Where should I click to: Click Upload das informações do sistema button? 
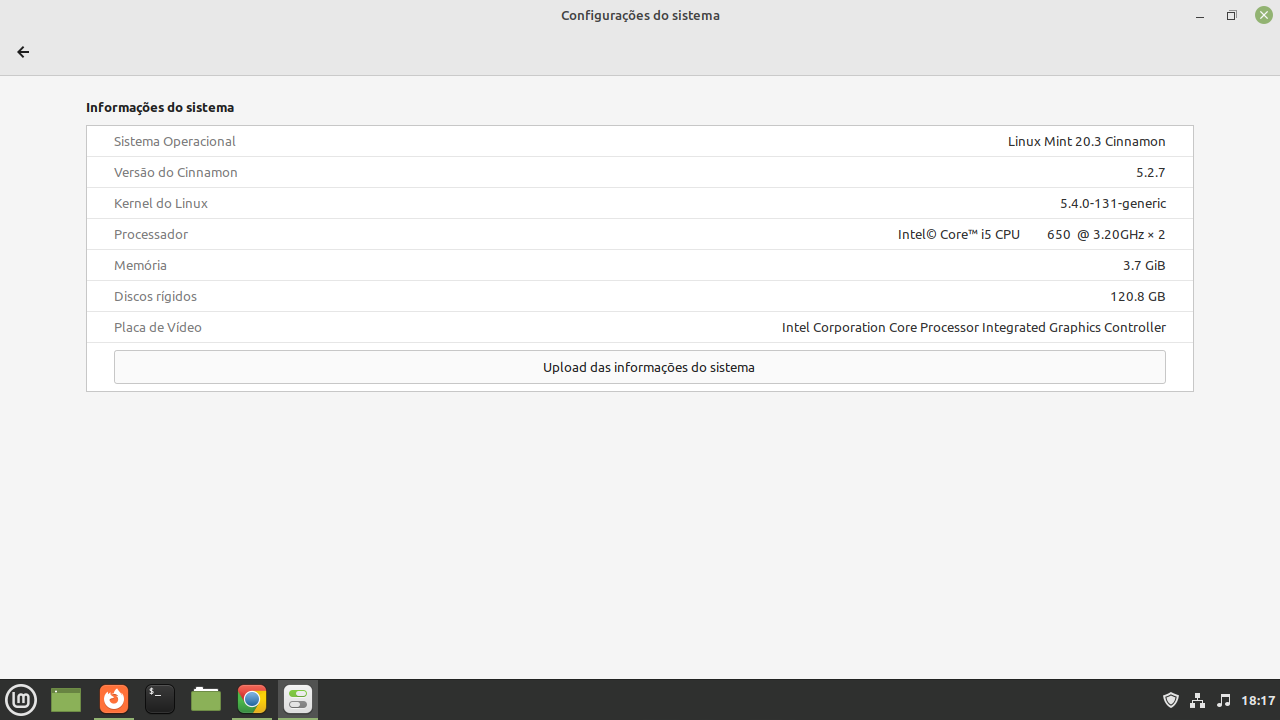pos(640,367)
